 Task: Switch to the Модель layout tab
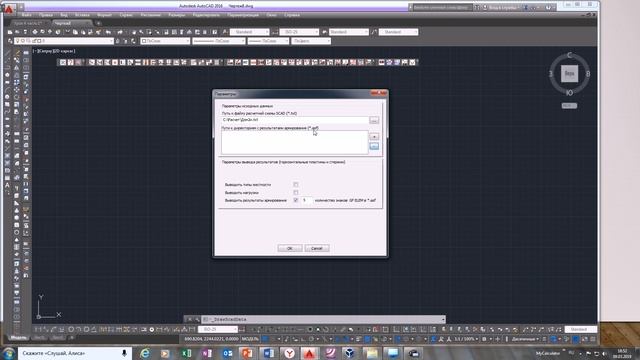[18, 338]
